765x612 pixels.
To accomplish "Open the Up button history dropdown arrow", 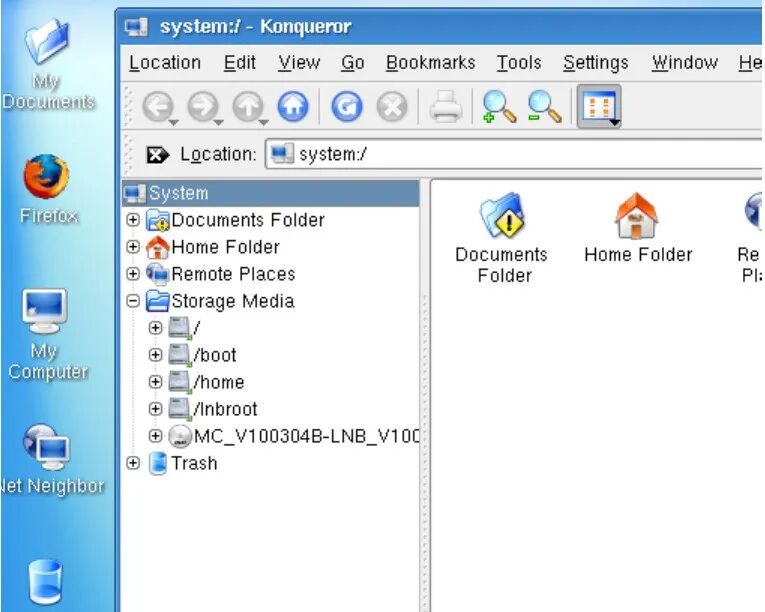I will 263,122.
